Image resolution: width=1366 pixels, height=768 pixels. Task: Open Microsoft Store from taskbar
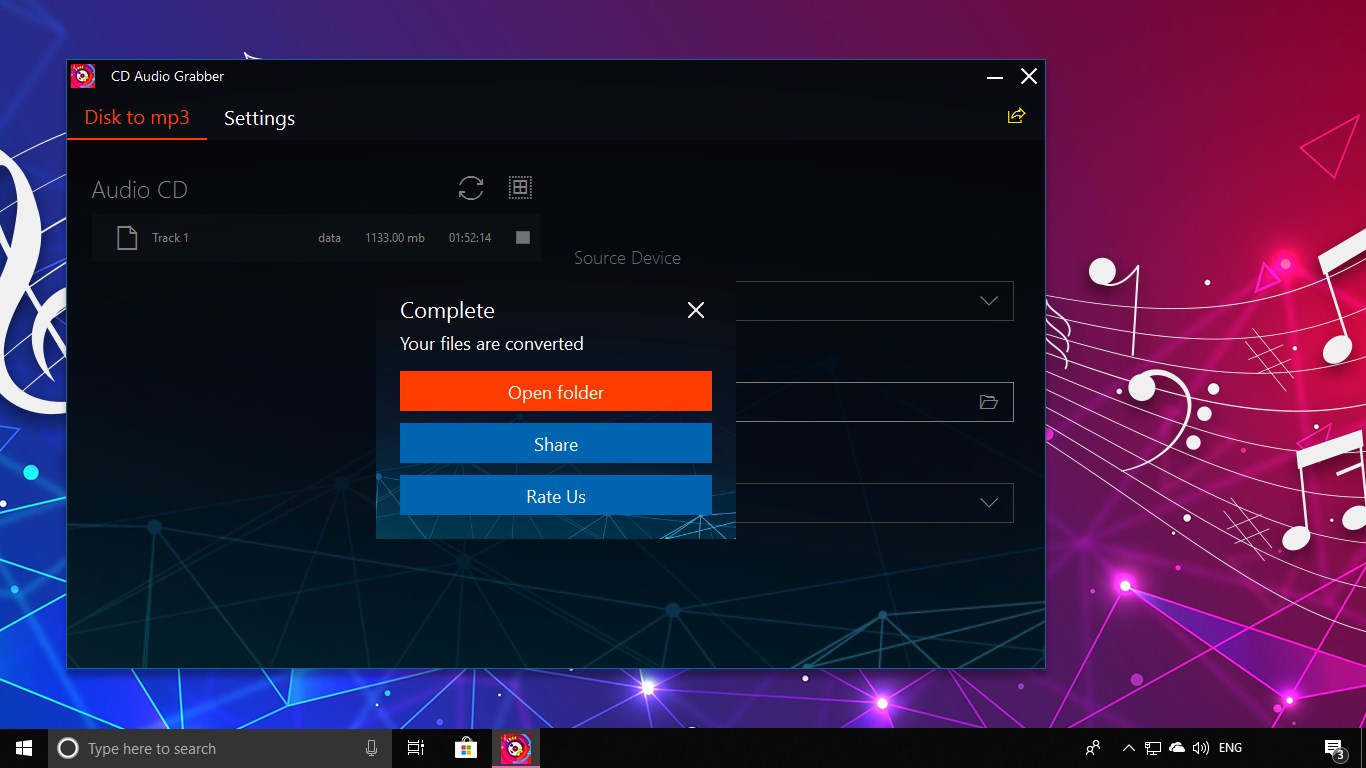(x=466, y=748)
